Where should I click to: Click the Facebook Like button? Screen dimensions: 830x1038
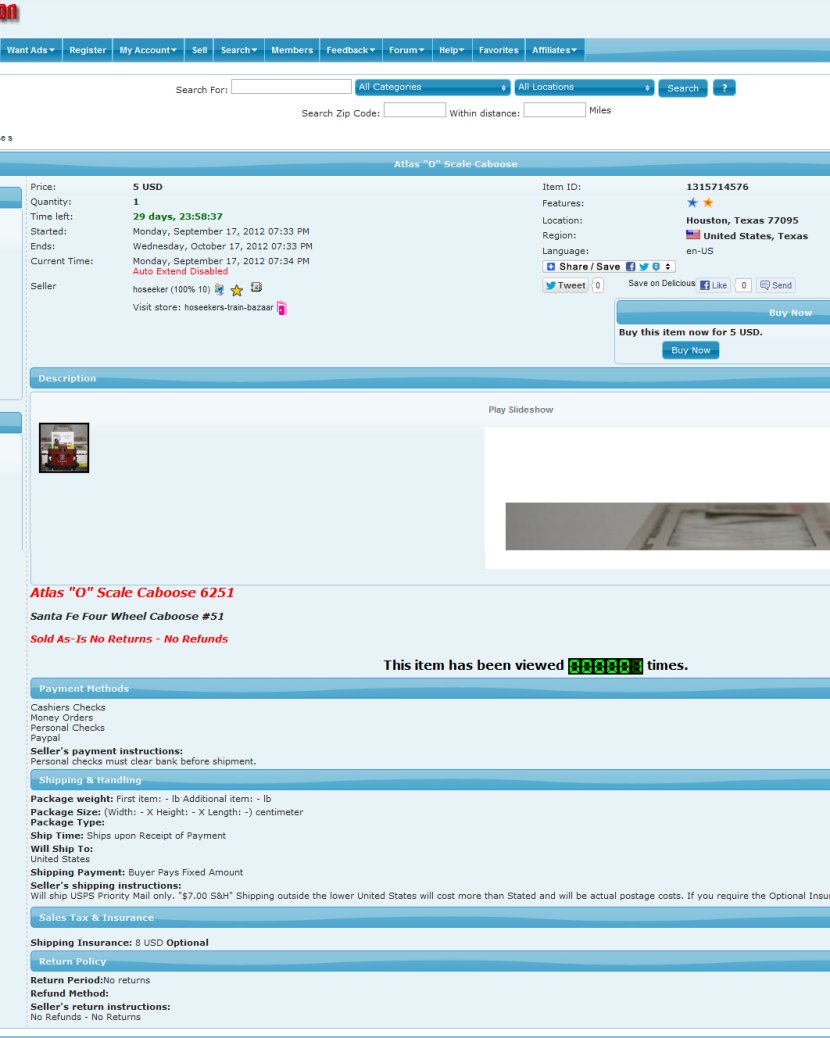coord(714,285)
